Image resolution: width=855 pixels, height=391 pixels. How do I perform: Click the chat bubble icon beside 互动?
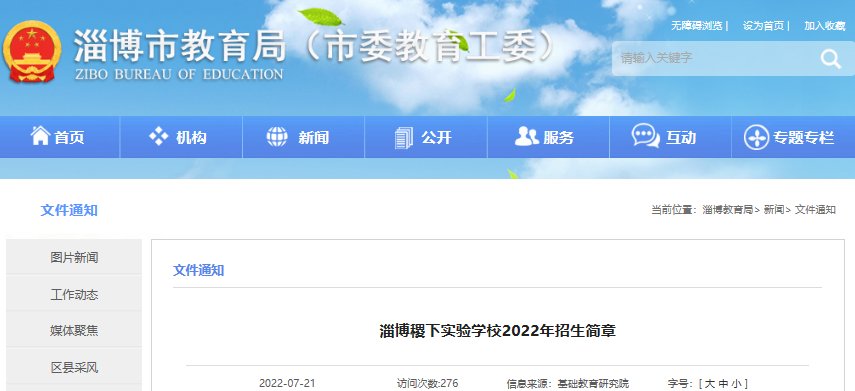[x=646, y=136]
